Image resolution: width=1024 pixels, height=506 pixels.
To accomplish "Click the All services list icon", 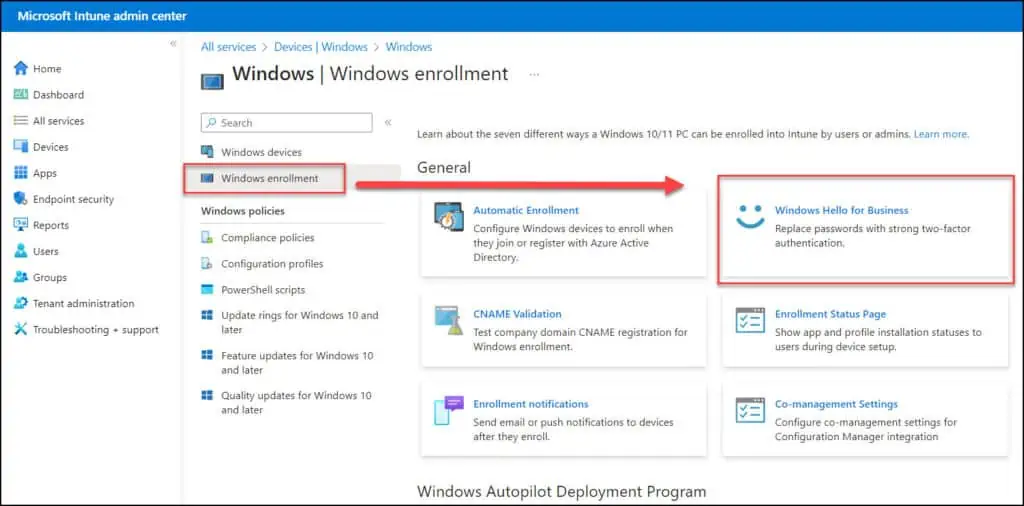I will click(21, 121).
